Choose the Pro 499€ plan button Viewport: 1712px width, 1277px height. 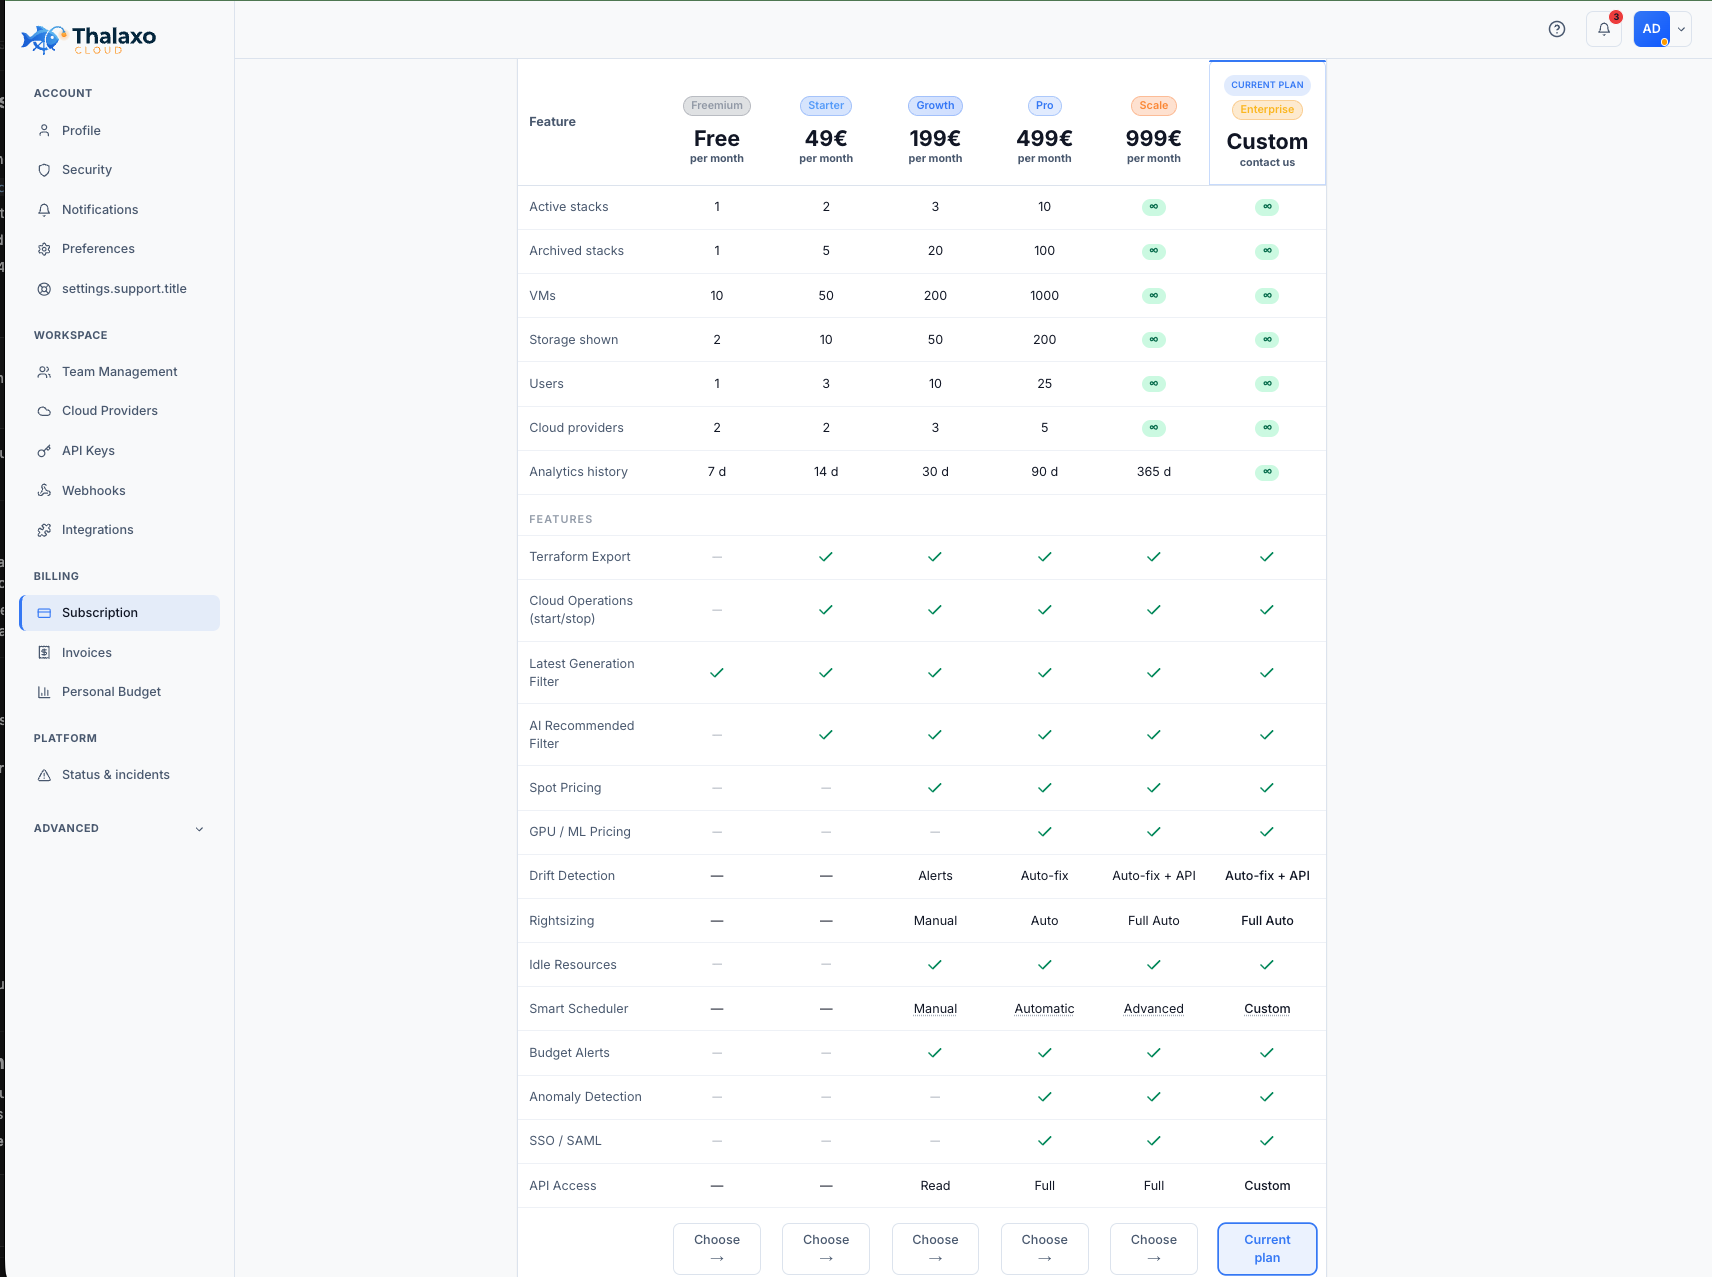click(1045, 1249)
